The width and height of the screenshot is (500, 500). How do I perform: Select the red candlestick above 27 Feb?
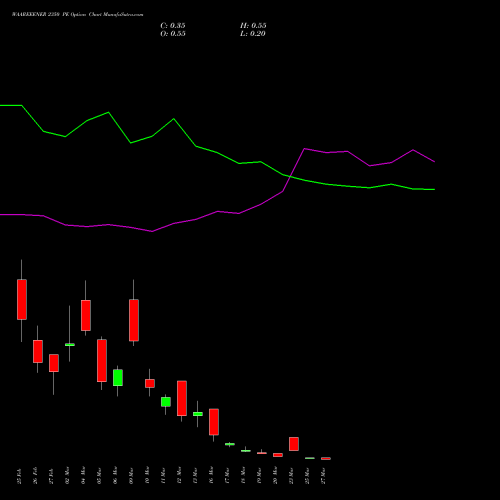(x=54, y=363)
